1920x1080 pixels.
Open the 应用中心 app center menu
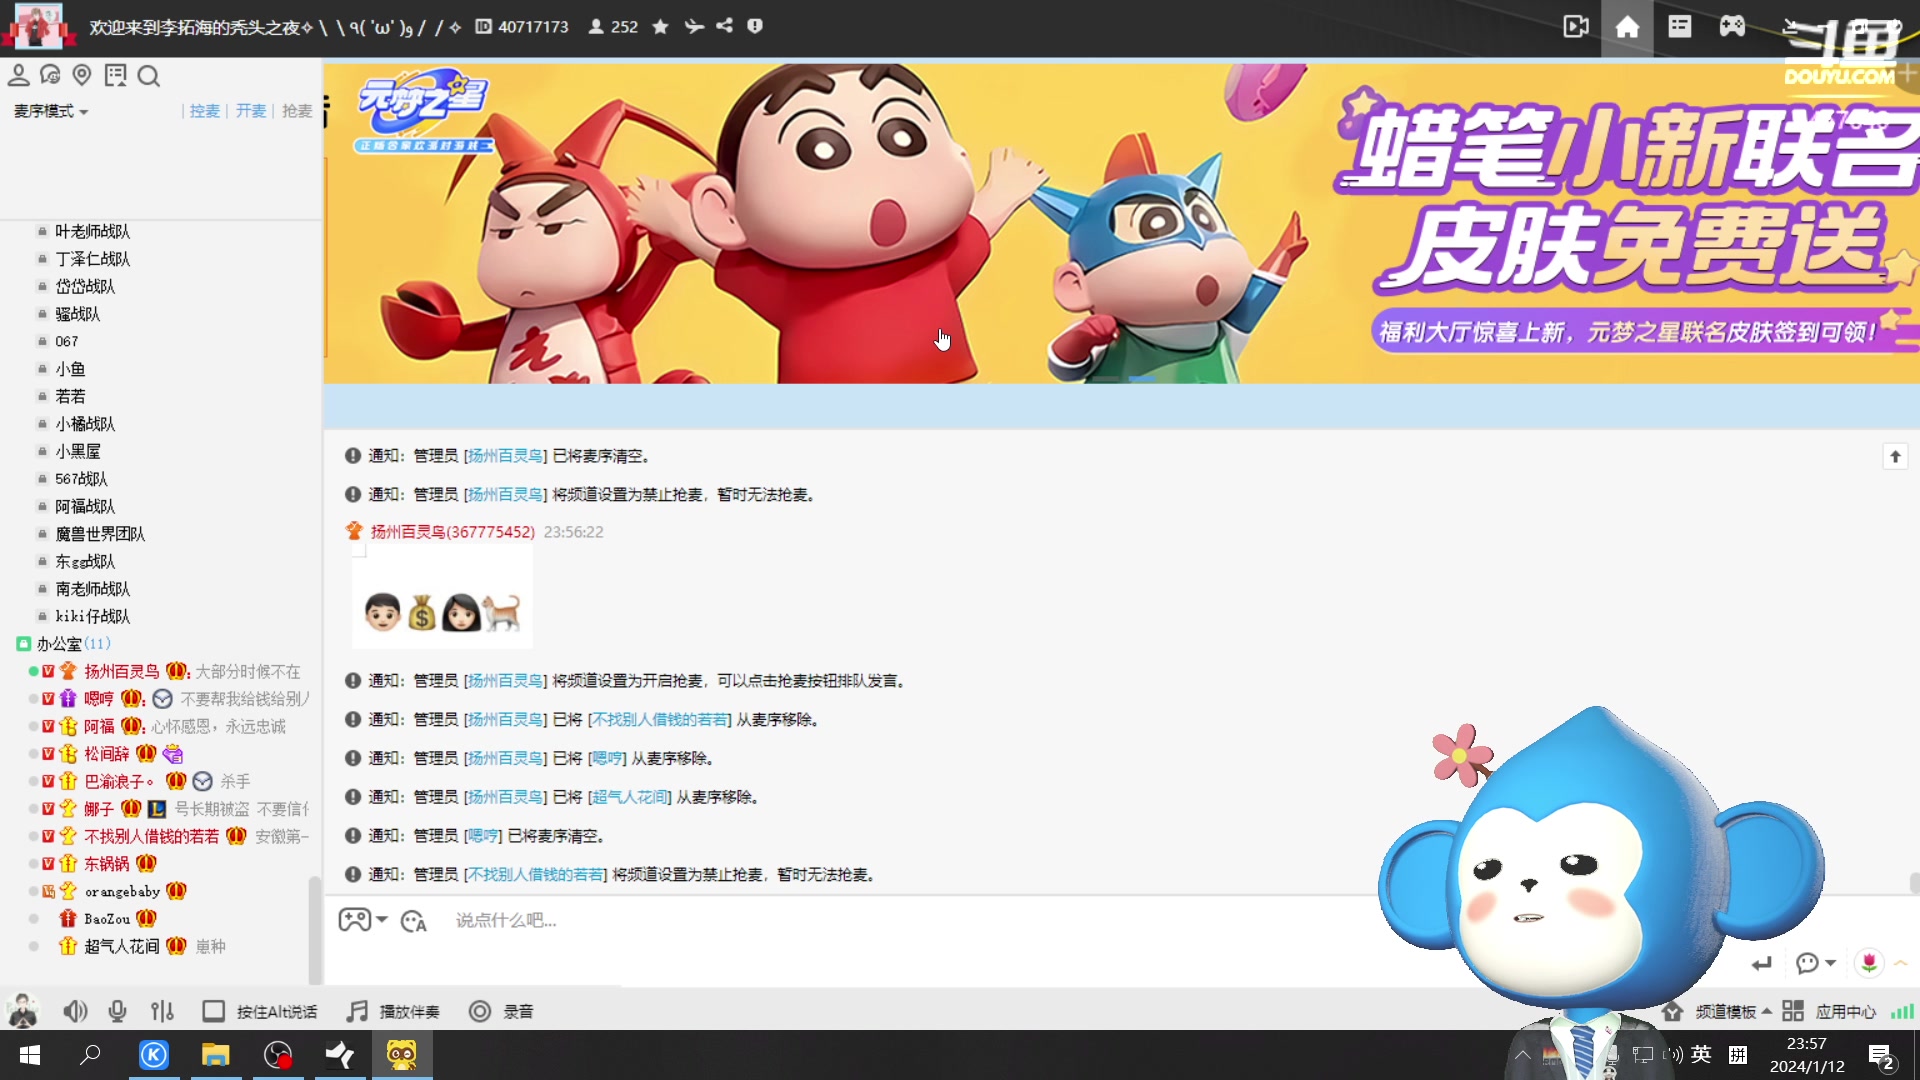coord(1845,1011)
